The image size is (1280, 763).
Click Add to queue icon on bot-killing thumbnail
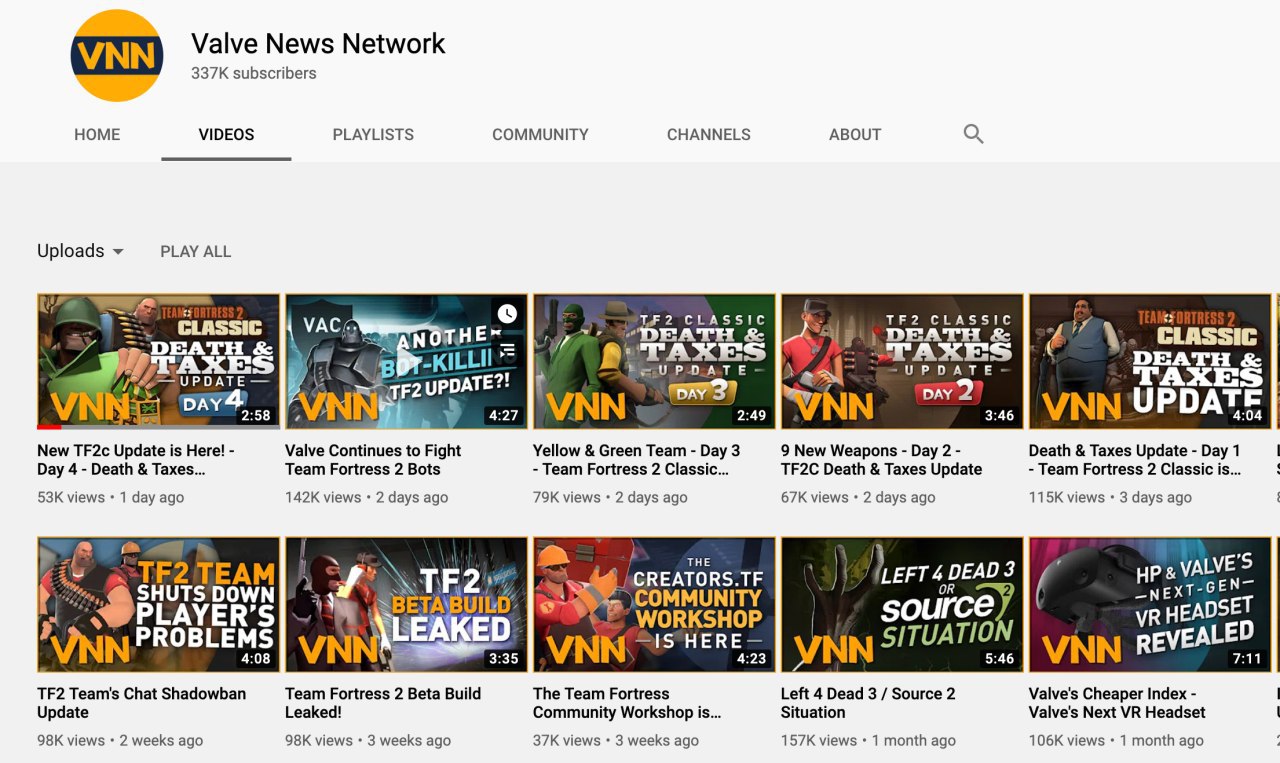pyautogui.click(x=507, y=350)
